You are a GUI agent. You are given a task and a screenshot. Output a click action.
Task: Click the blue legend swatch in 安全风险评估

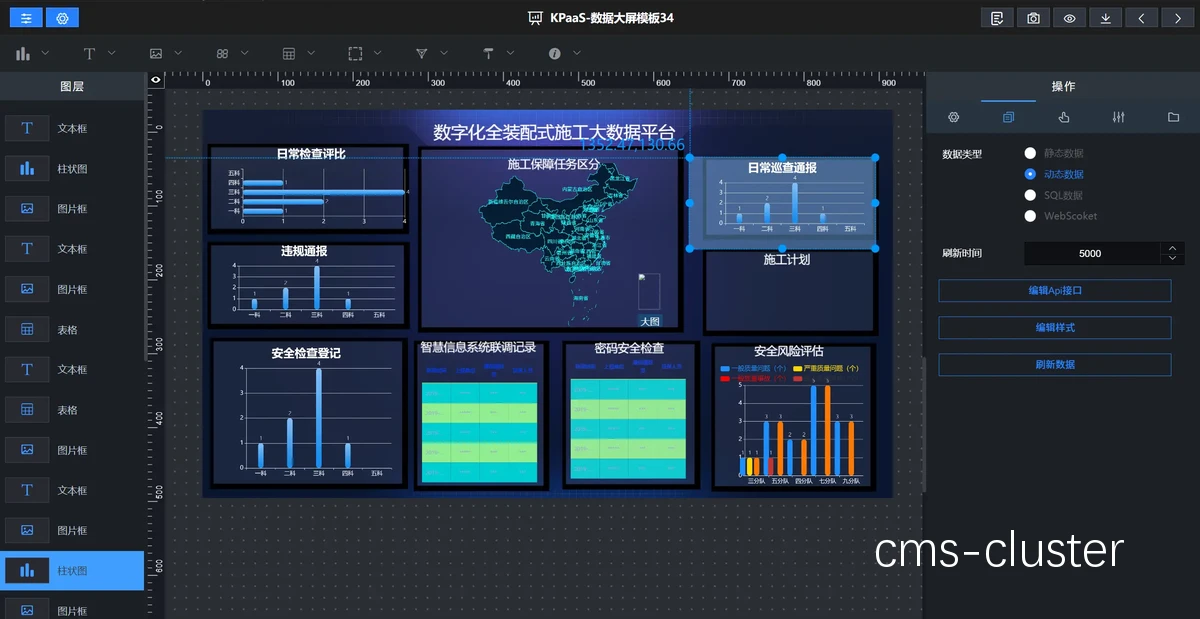click(x=726, y=369)
